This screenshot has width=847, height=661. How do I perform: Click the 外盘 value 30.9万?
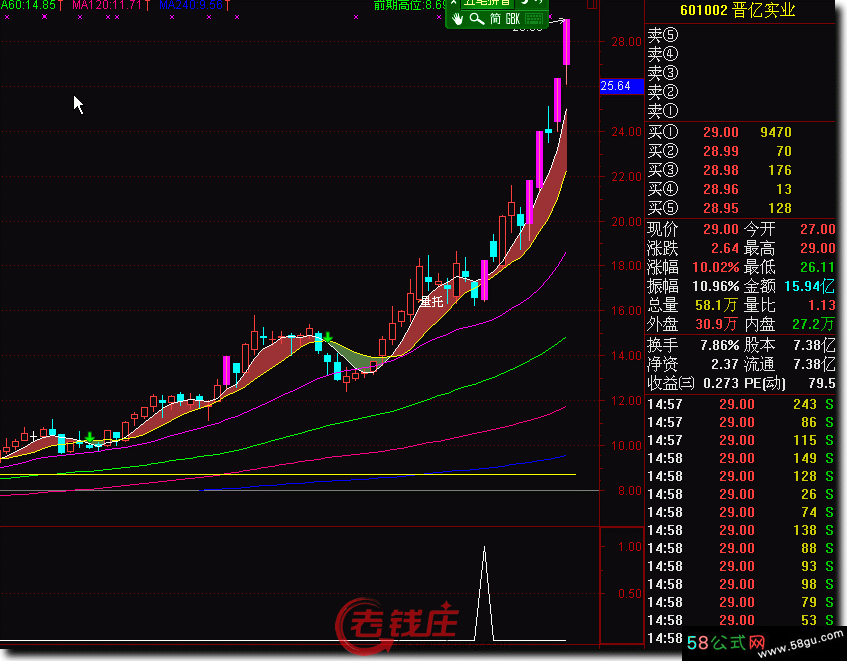tap(716, 324)
